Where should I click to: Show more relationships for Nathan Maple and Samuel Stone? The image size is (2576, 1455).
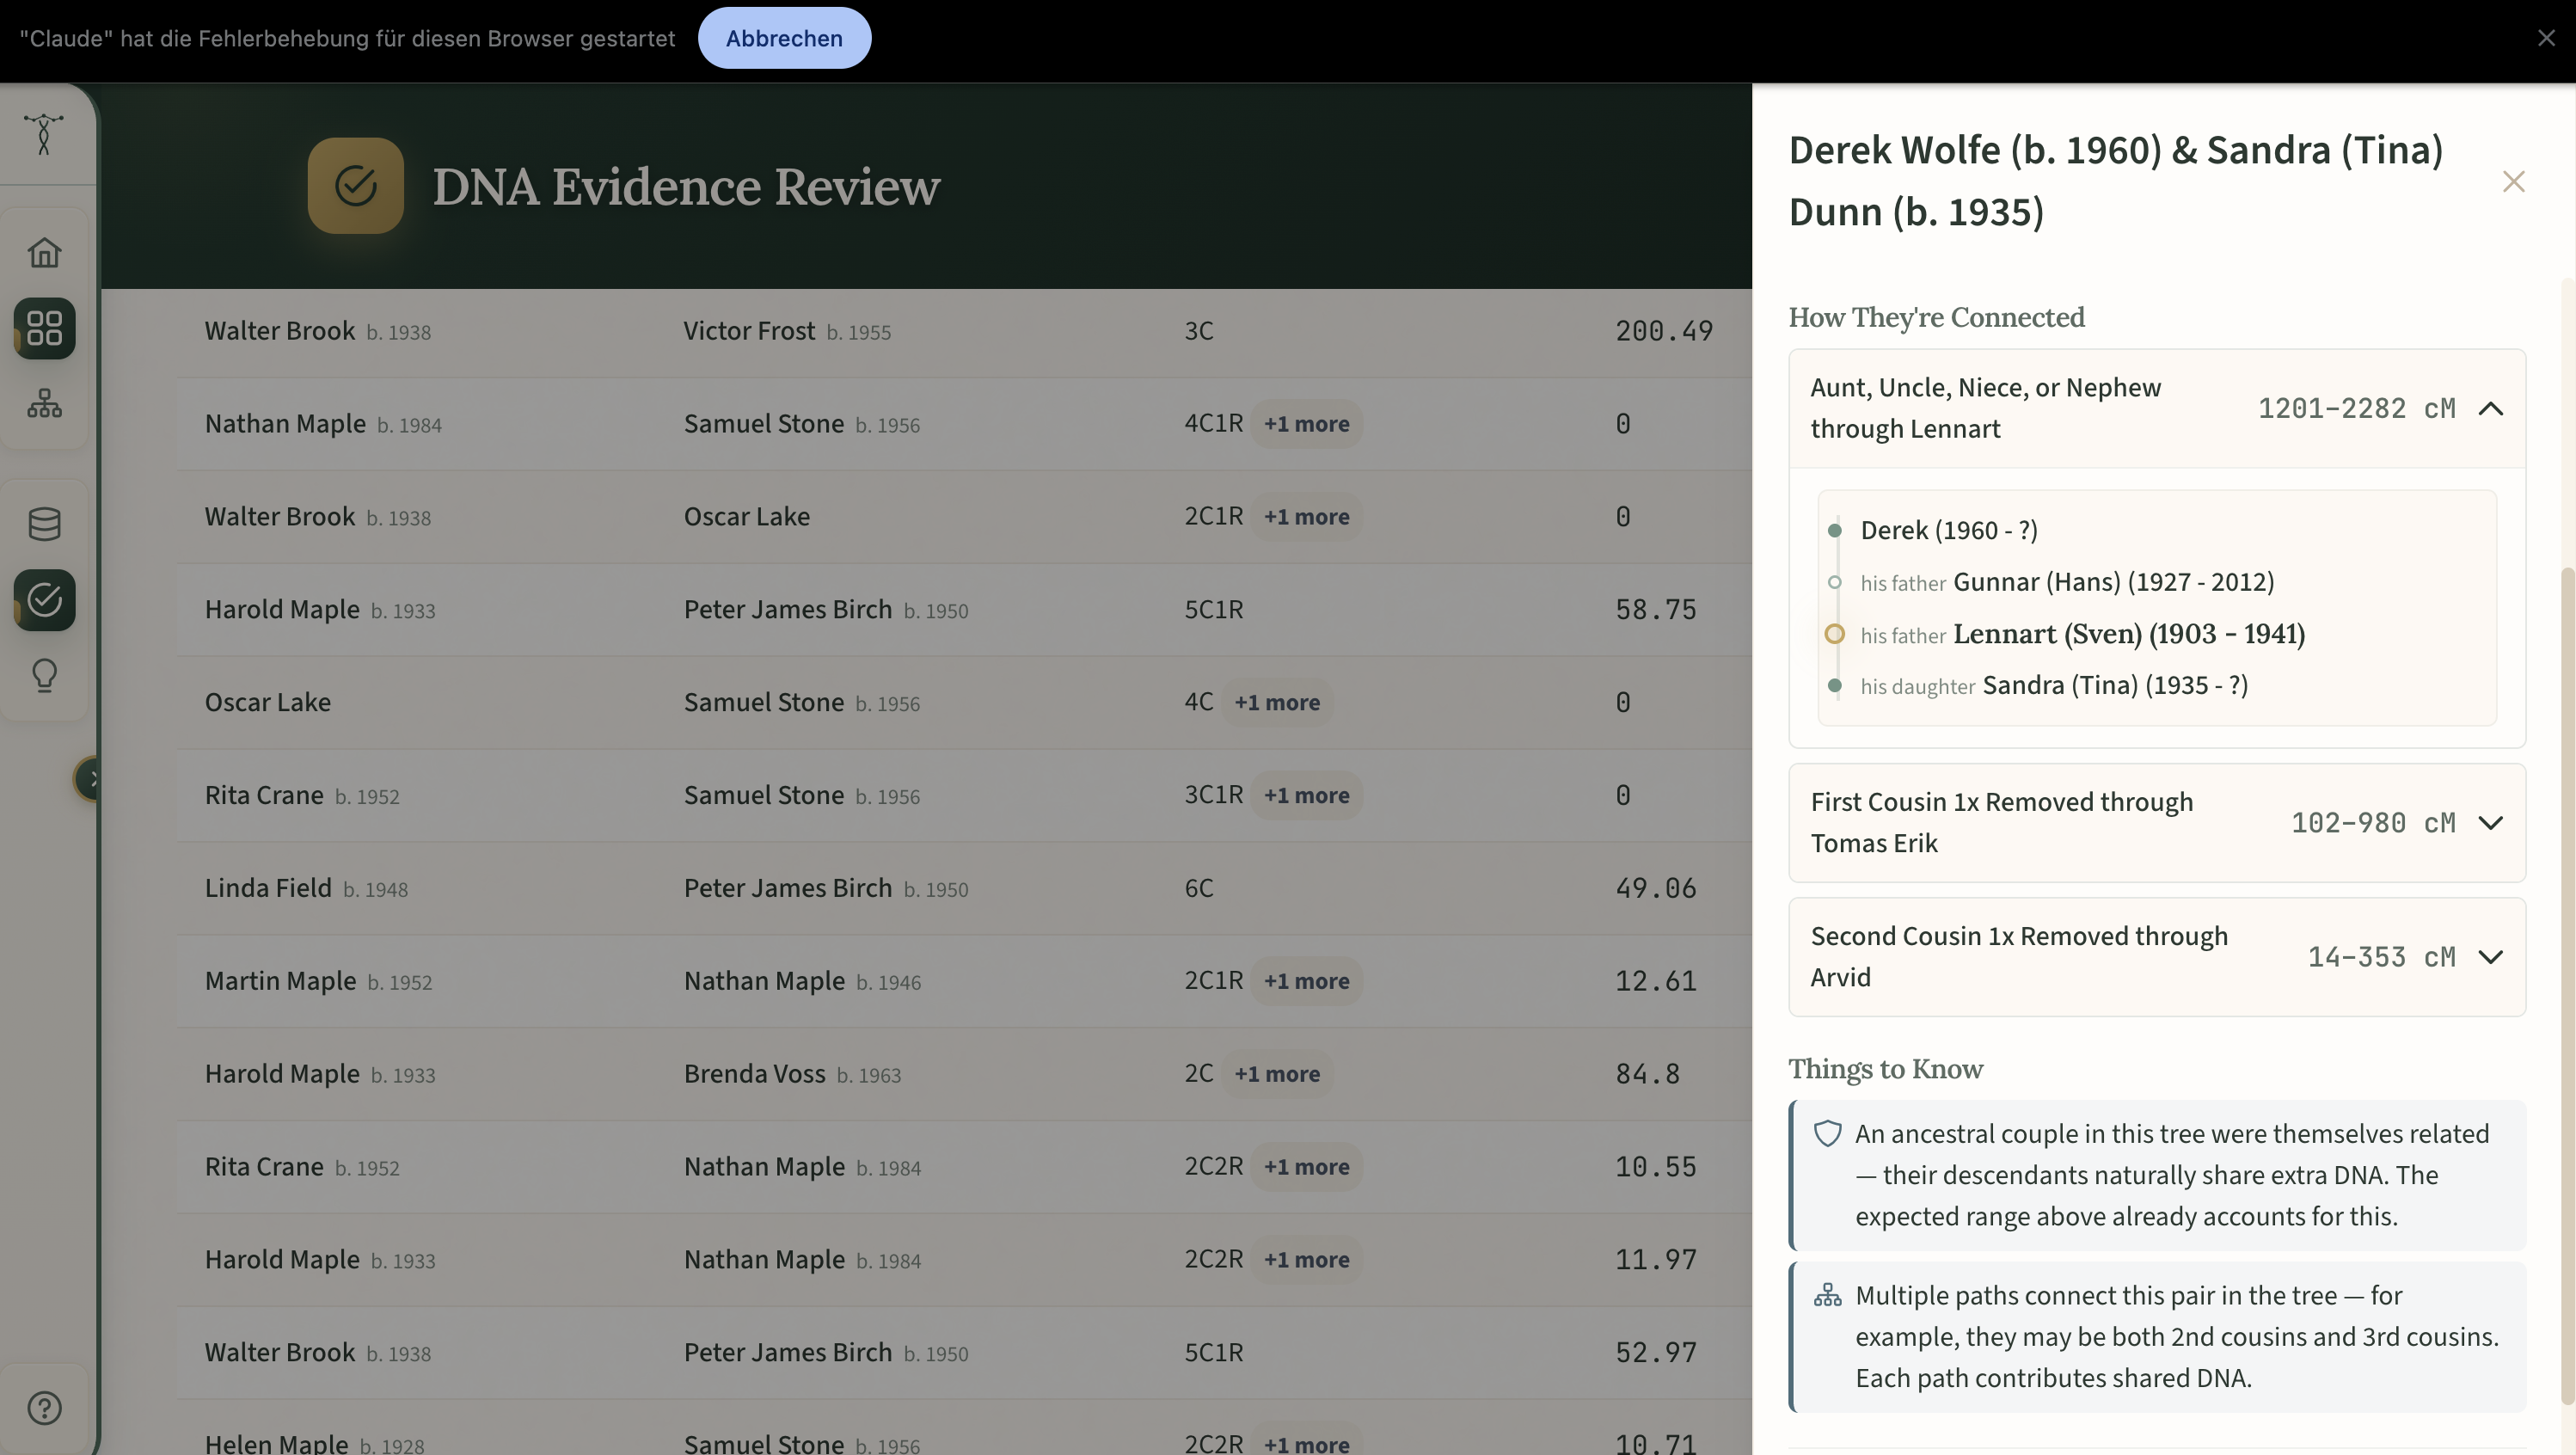tap(1306, 424)
